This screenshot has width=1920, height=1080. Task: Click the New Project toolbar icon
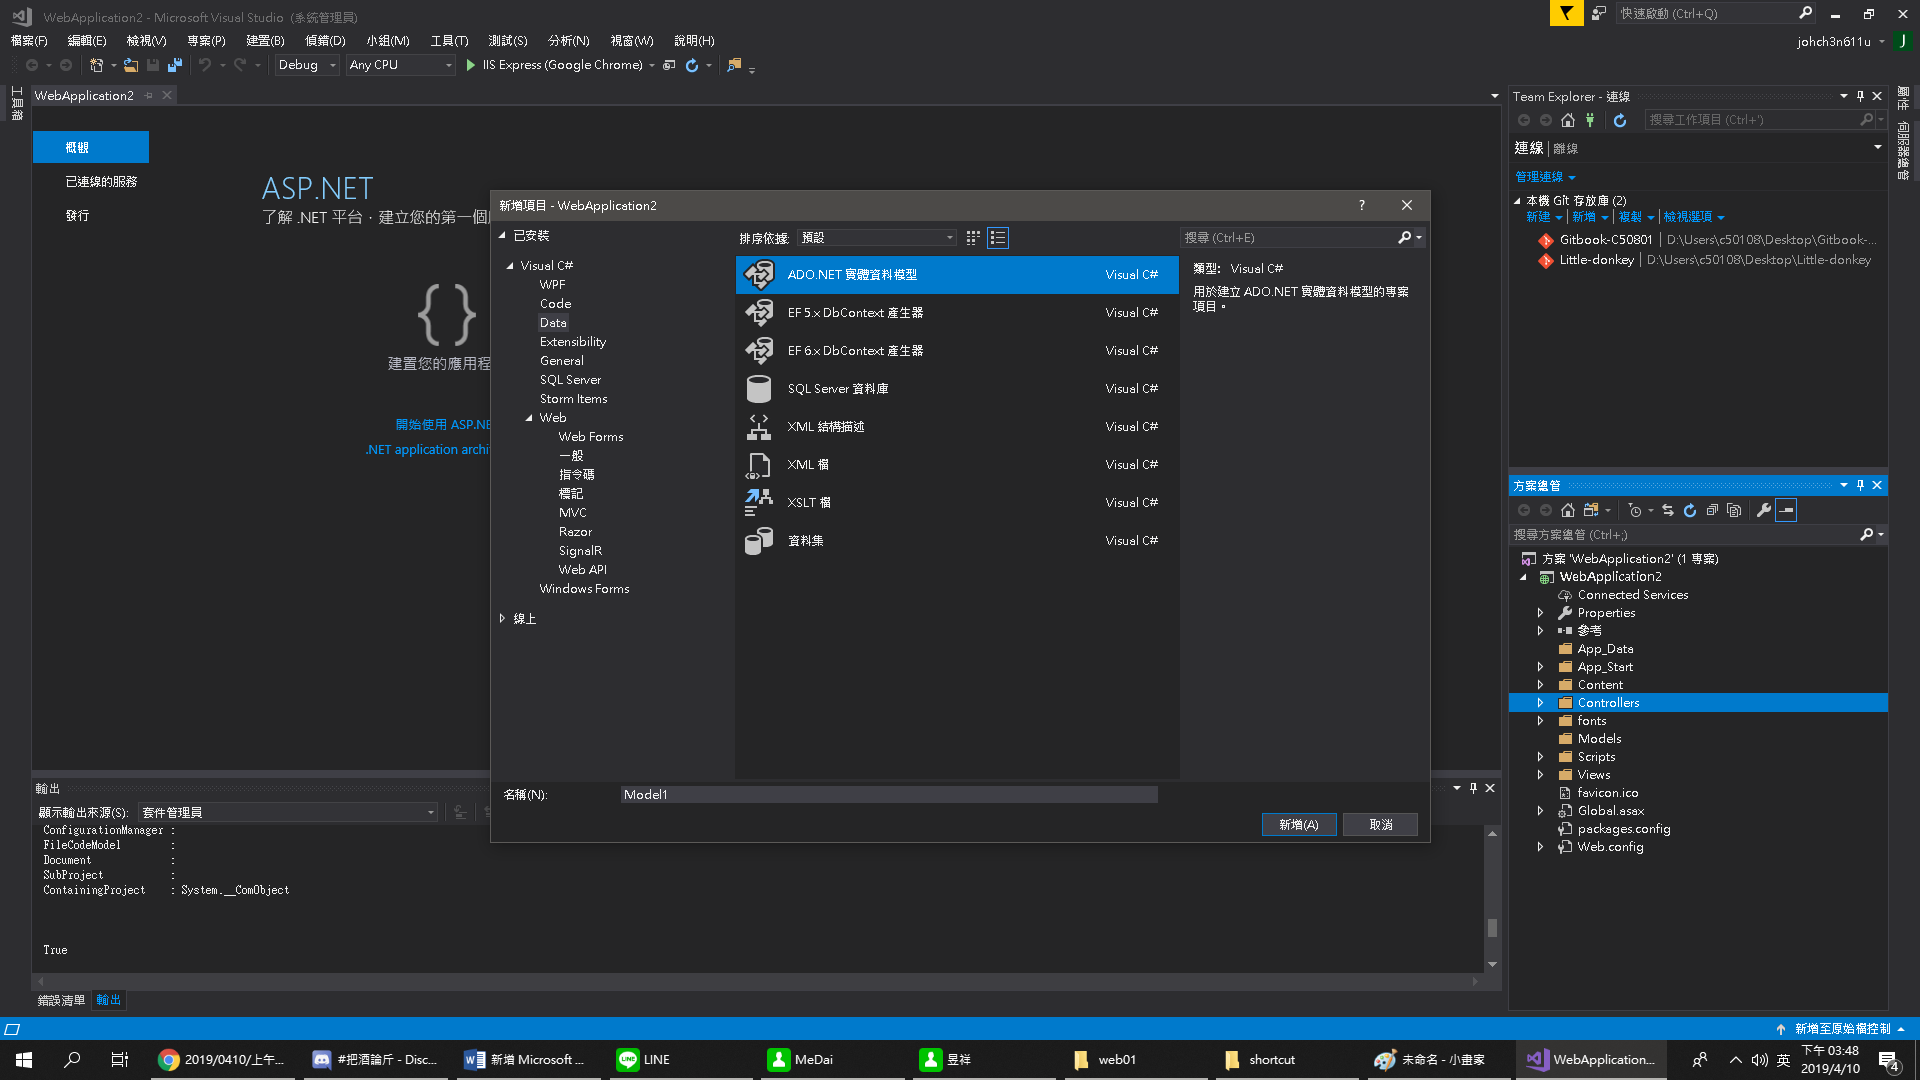96,65
